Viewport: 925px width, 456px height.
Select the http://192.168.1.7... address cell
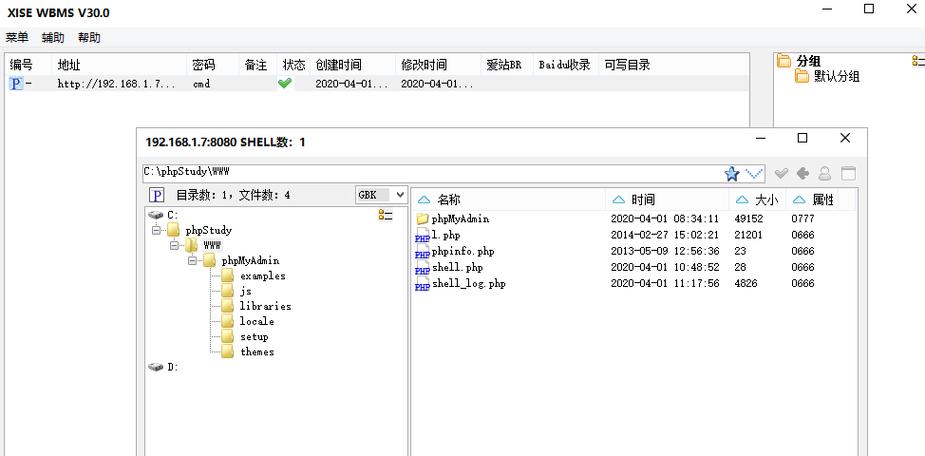117,84
